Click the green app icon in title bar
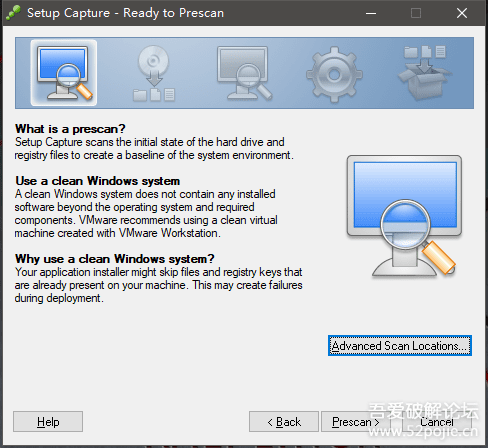This screenshot has width=488, height=448. pos(13,13)
